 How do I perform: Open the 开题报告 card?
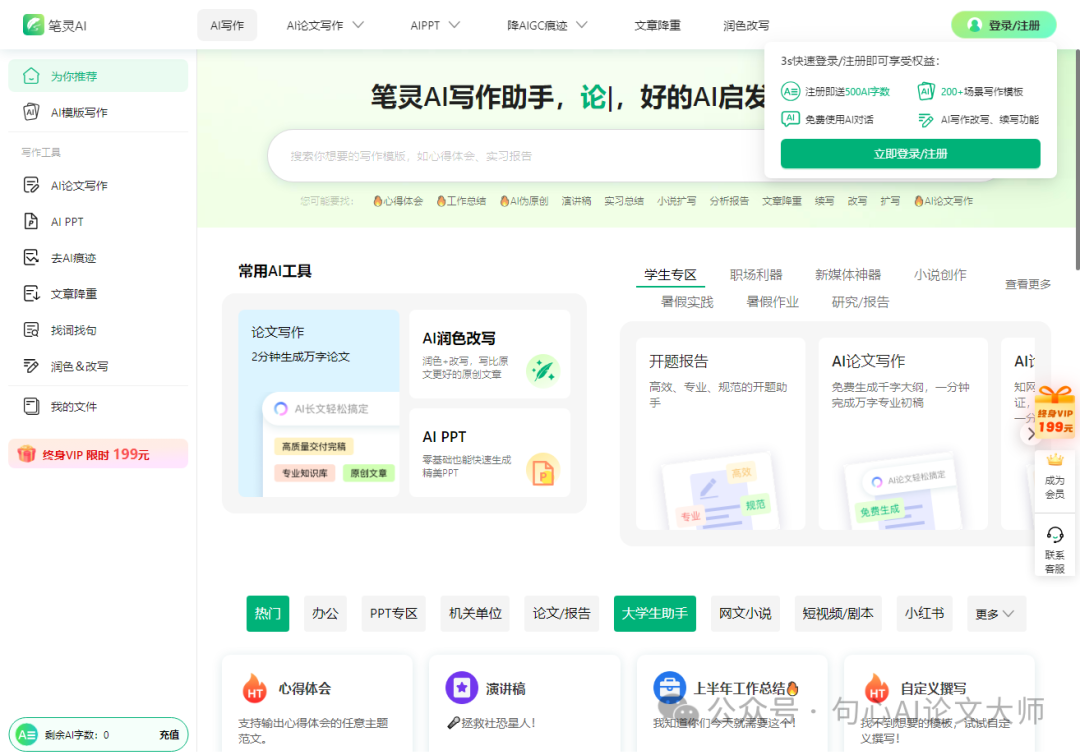tap(720, 433)
